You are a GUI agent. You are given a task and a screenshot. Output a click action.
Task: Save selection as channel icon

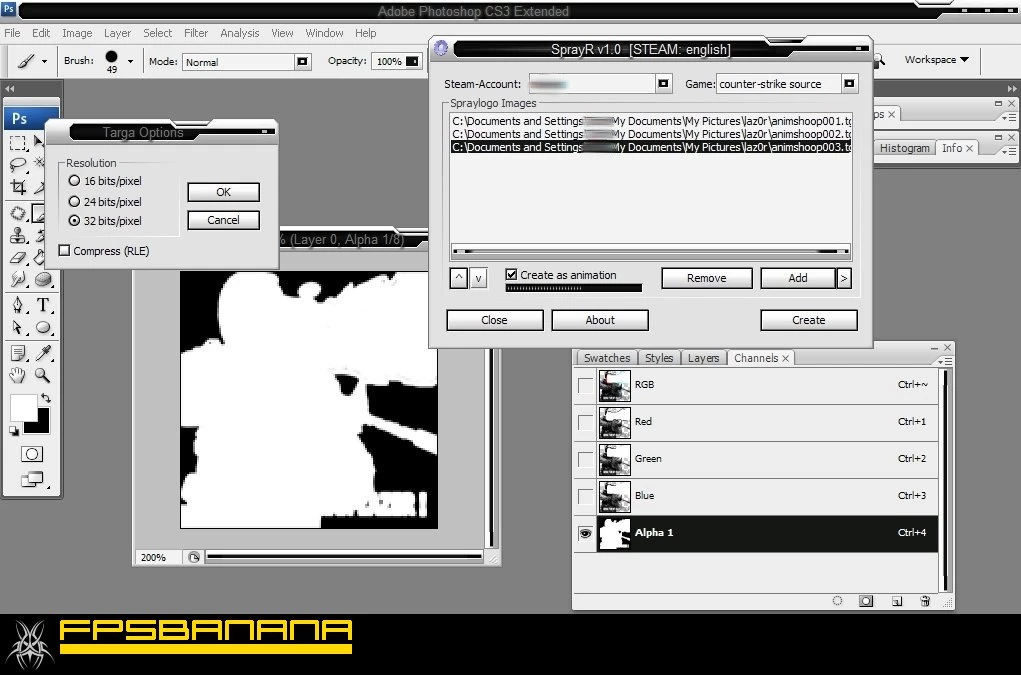coord(865,601)
